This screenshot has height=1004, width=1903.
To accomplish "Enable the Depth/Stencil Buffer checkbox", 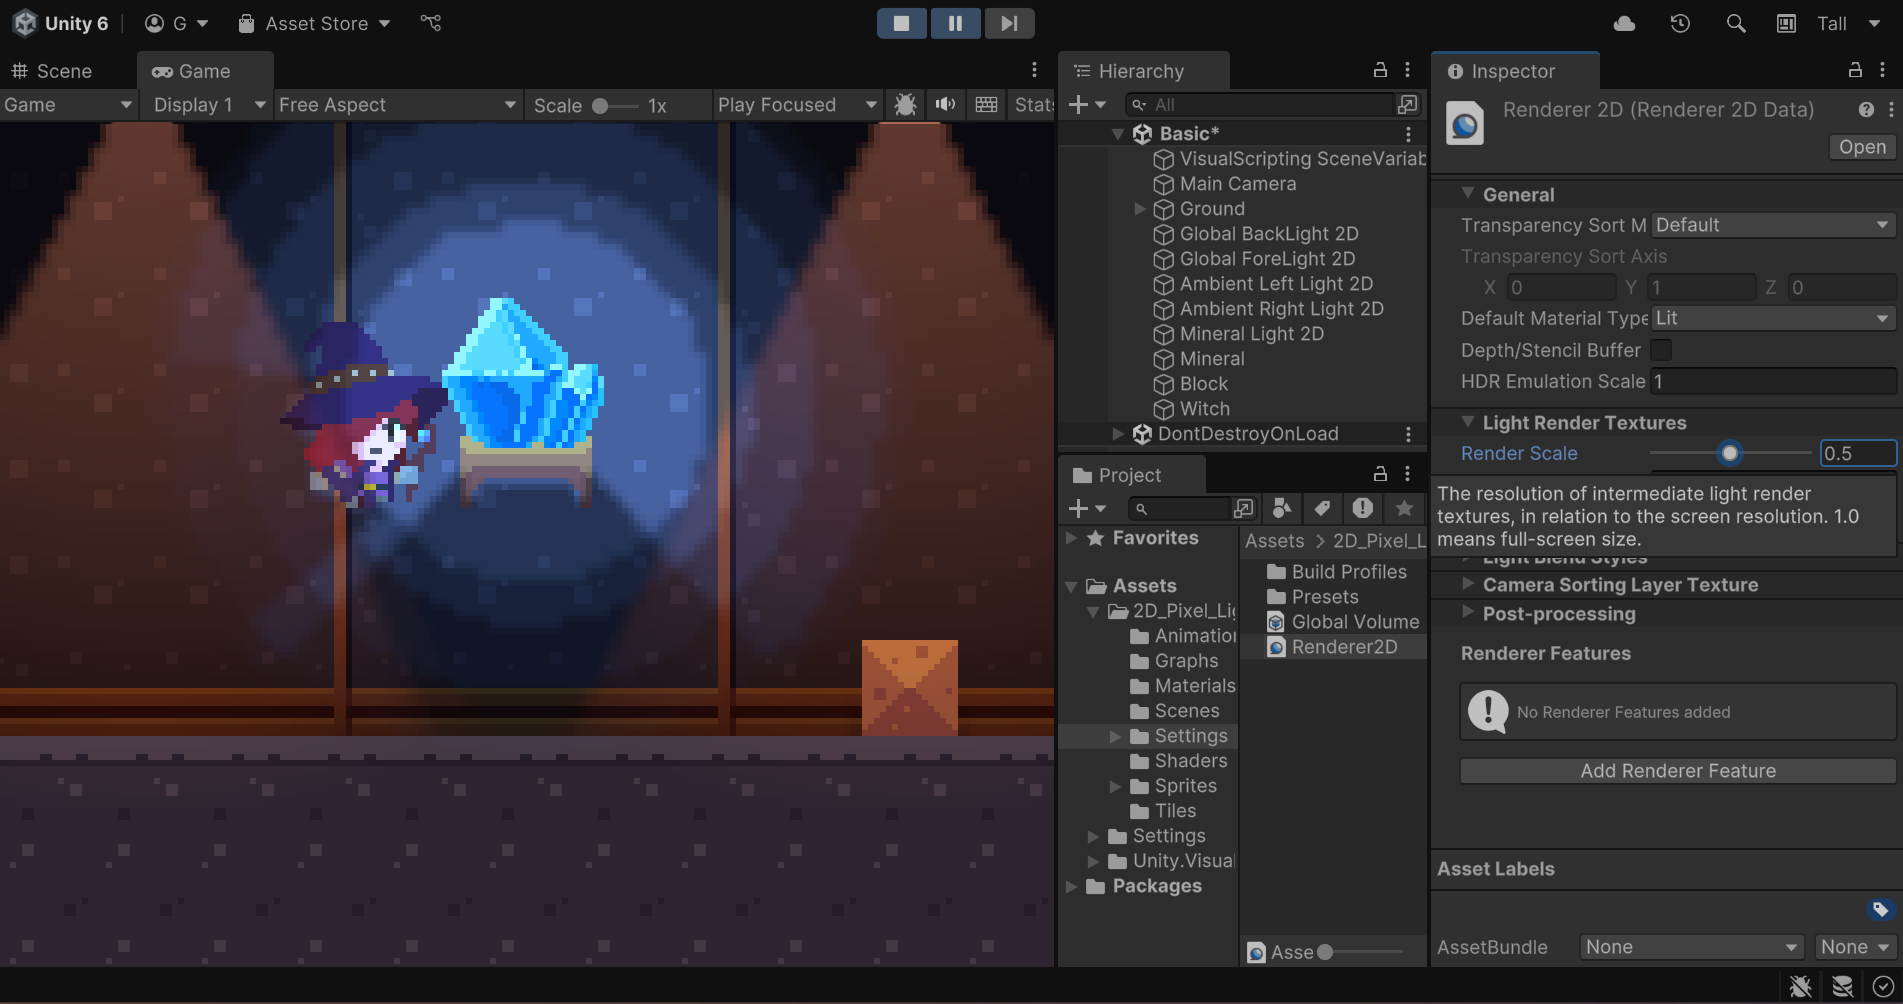I will coord(1661,350).
